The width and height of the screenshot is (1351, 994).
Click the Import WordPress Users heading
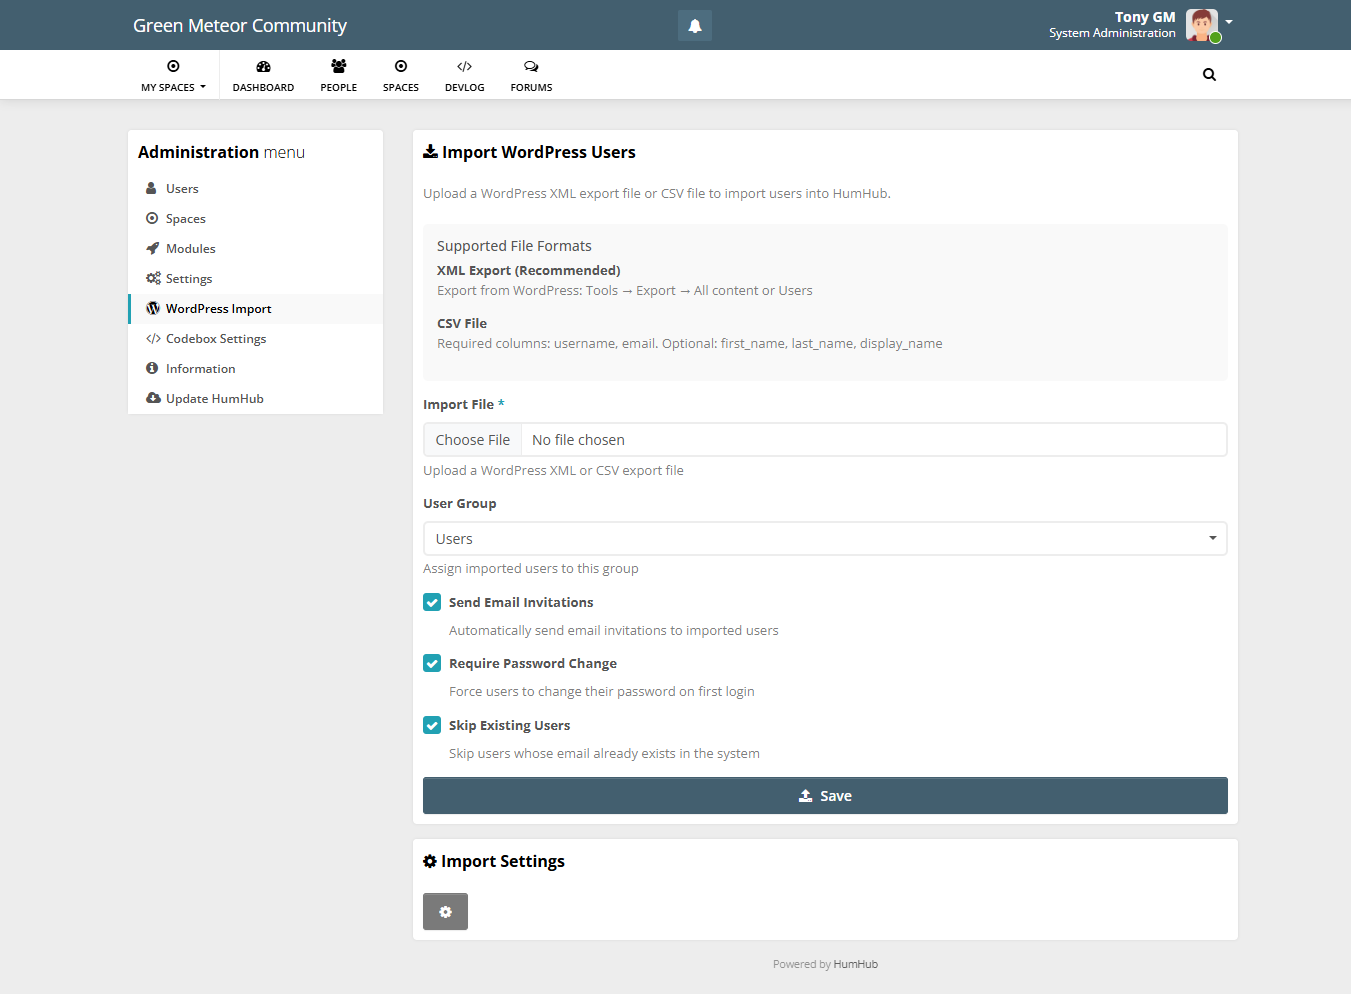tap(539, 152)
